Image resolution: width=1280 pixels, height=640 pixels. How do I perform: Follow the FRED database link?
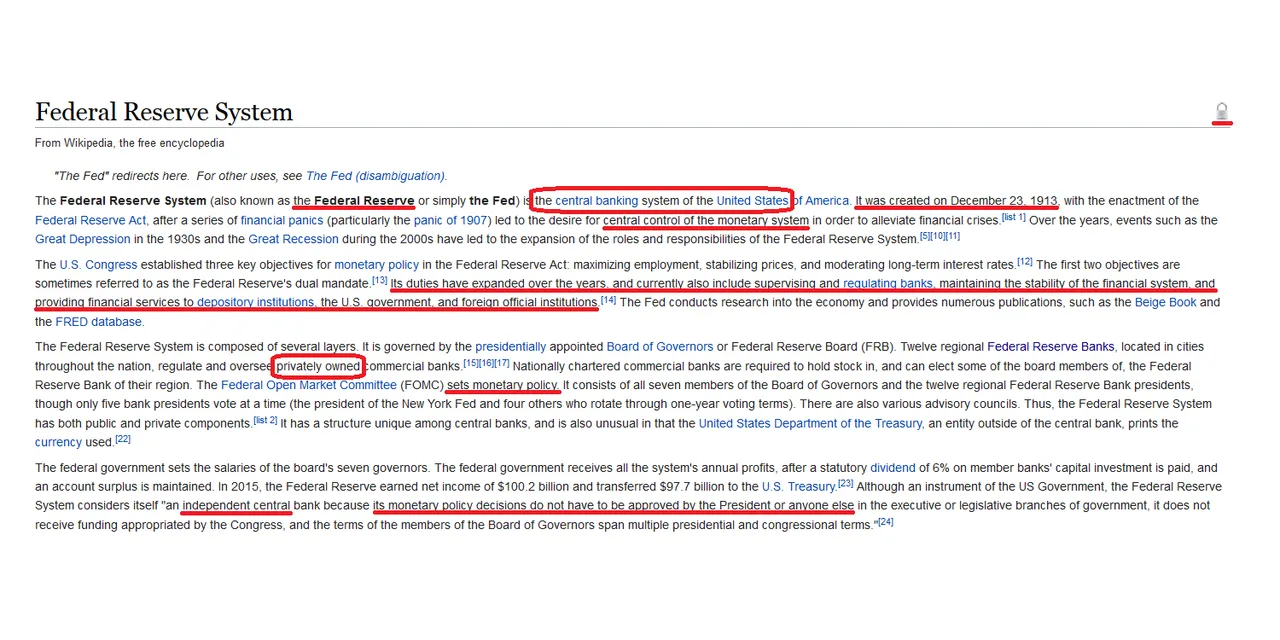[x=99, y=322]
